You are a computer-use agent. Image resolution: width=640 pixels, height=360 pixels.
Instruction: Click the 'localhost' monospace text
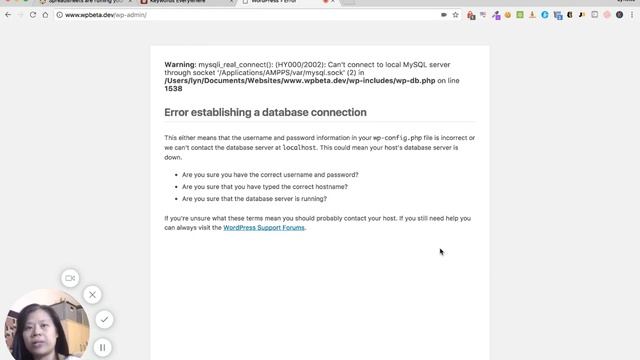click(299, 148)
